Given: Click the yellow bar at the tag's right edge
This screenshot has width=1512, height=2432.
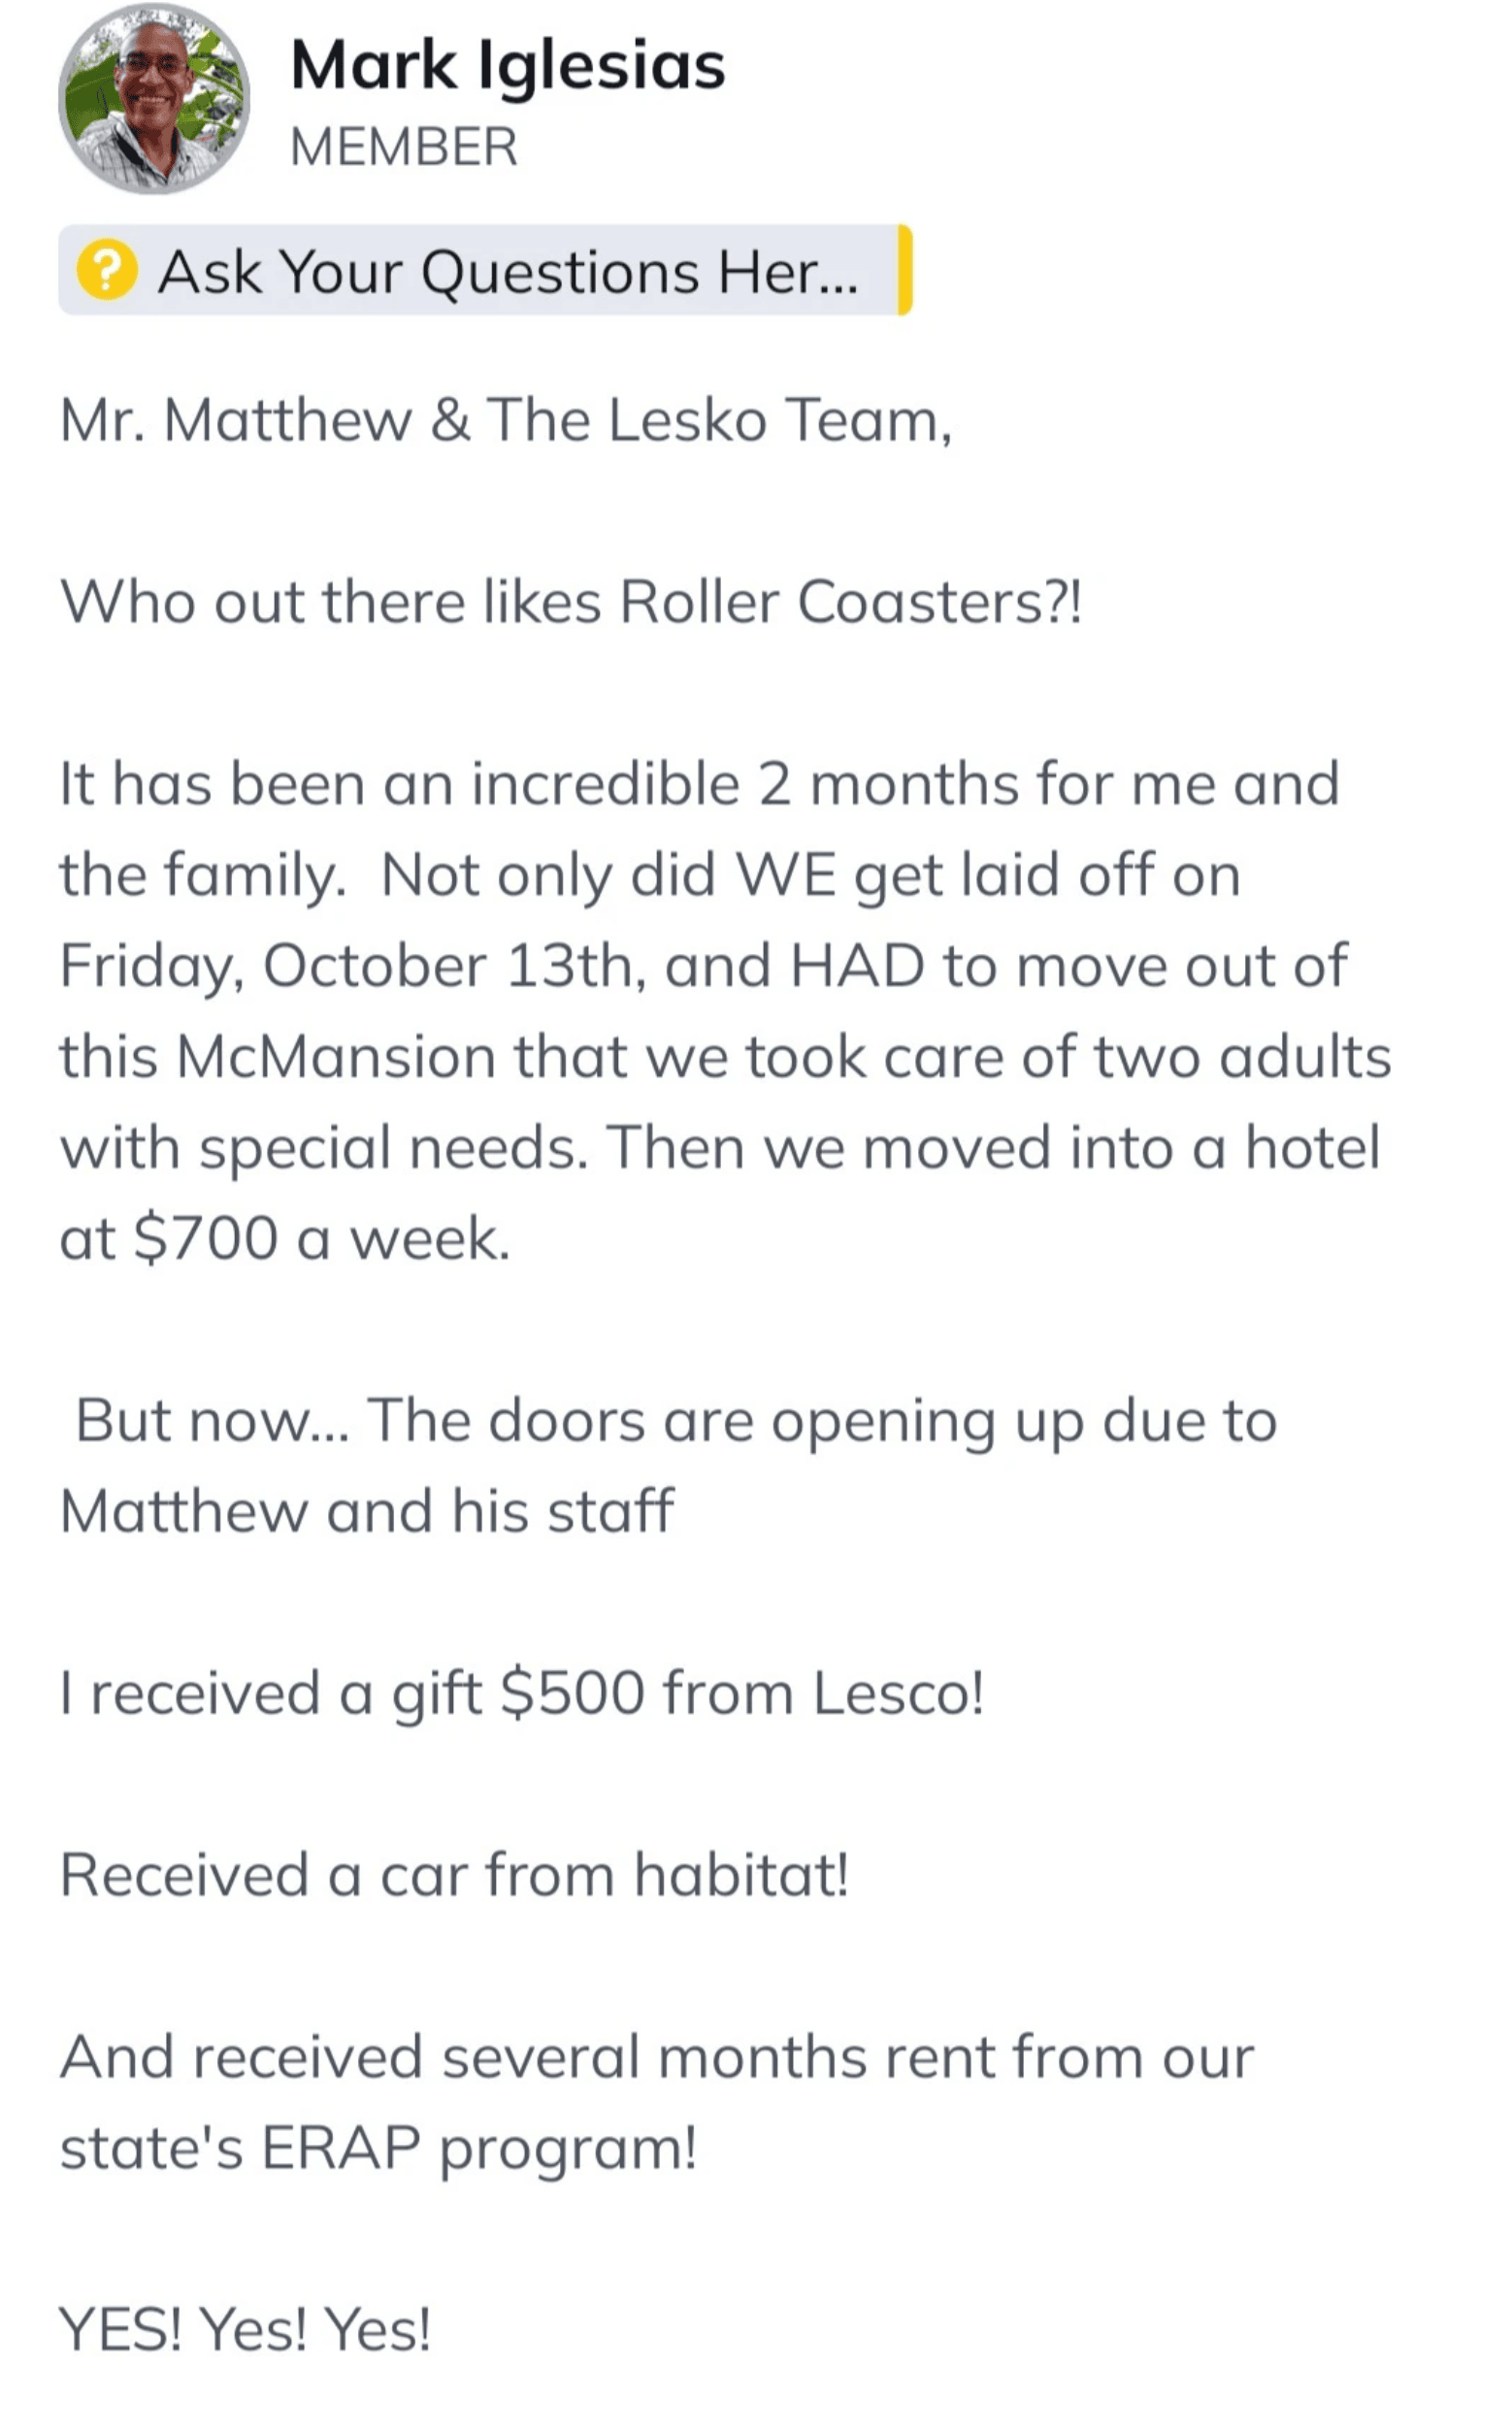Looking at the screenshot, I should point(905,270).
